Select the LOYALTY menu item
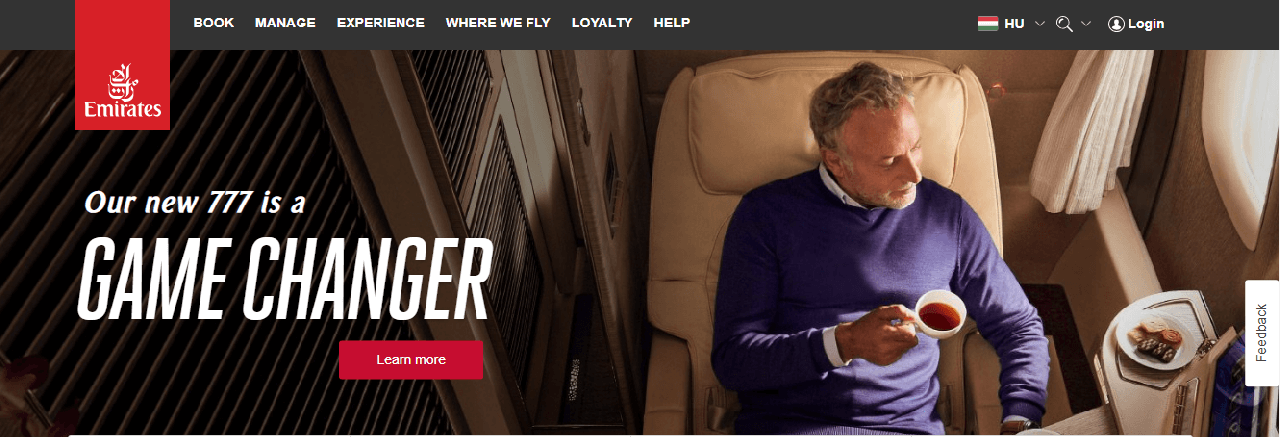1280x437 pixels. (x=602, y=23)
